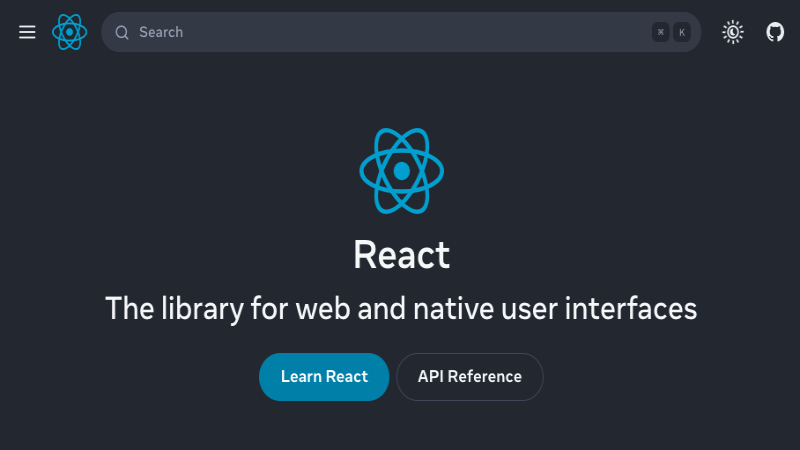This screenshot has width=800, height=450.
Task: Toggle the light/dark theme sun icon
Action: [733, 32]
